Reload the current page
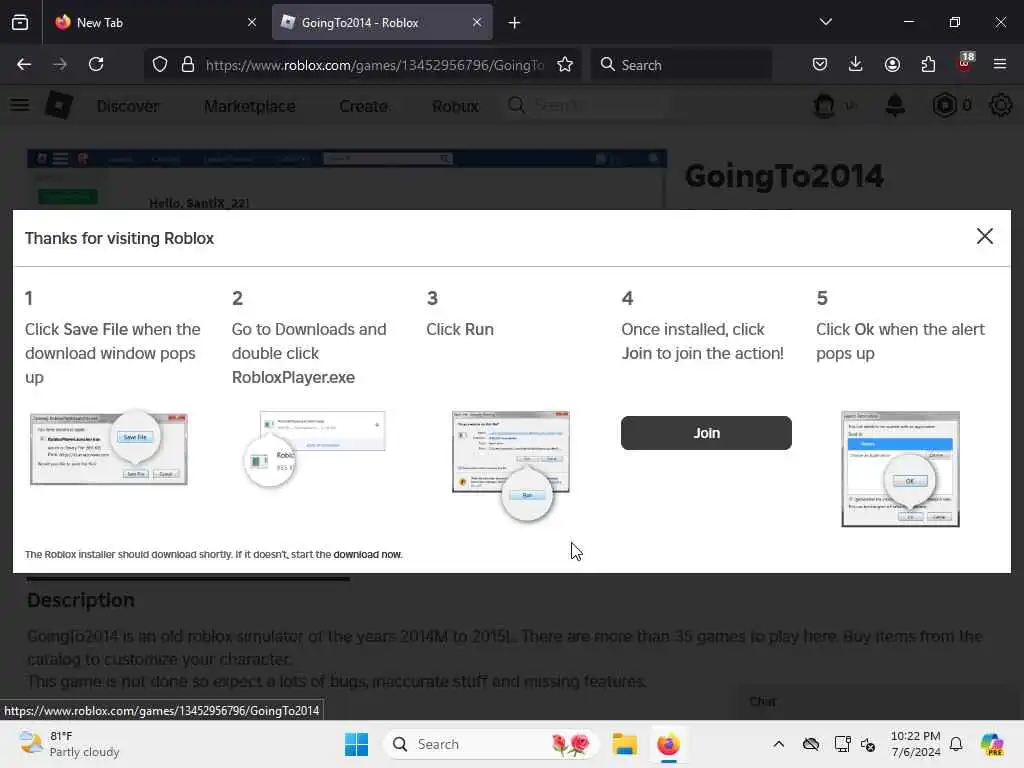The width and height of the screenshot is (1024, 768). (x=96, y=64)
